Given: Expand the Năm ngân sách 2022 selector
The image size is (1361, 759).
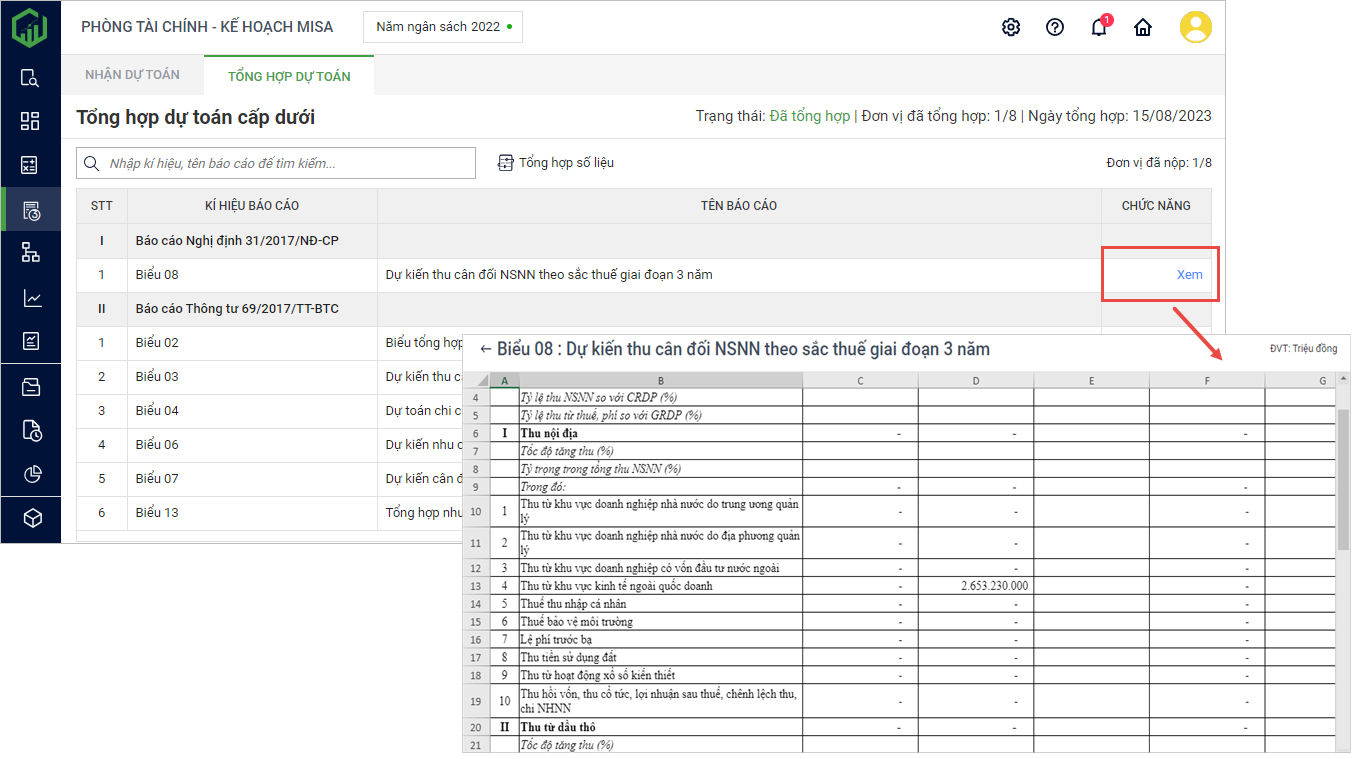Looking at the screenshot, I should pyautogui.click(x=442, y=27).
